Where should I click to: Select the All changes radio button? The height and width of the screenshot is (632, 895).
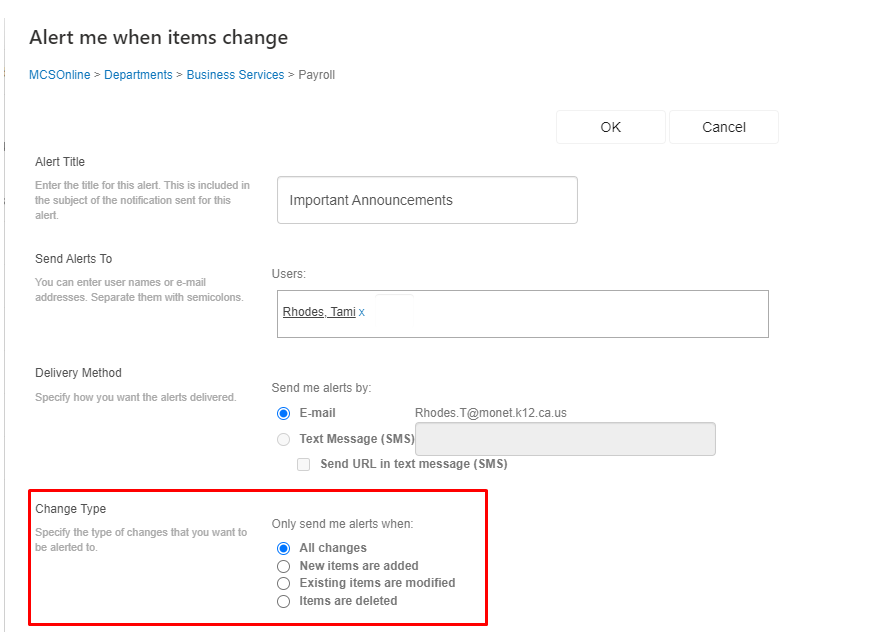tap(283, 547)
